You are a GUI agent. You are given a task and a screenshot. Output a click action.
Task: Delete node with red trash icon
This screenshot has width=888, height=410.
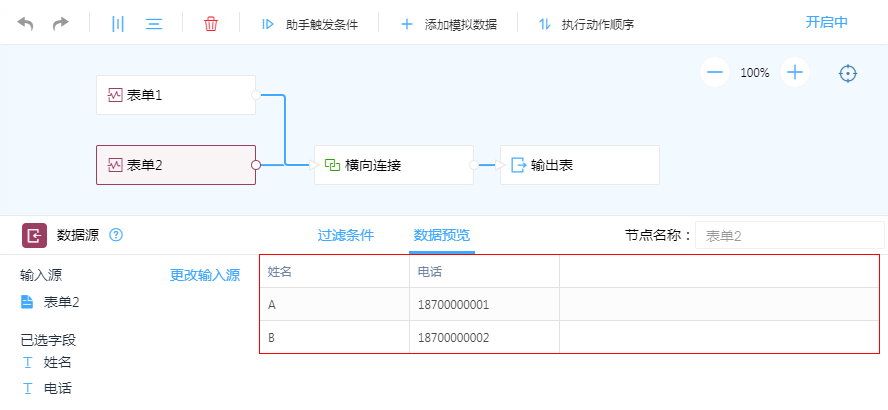point(211,23)
